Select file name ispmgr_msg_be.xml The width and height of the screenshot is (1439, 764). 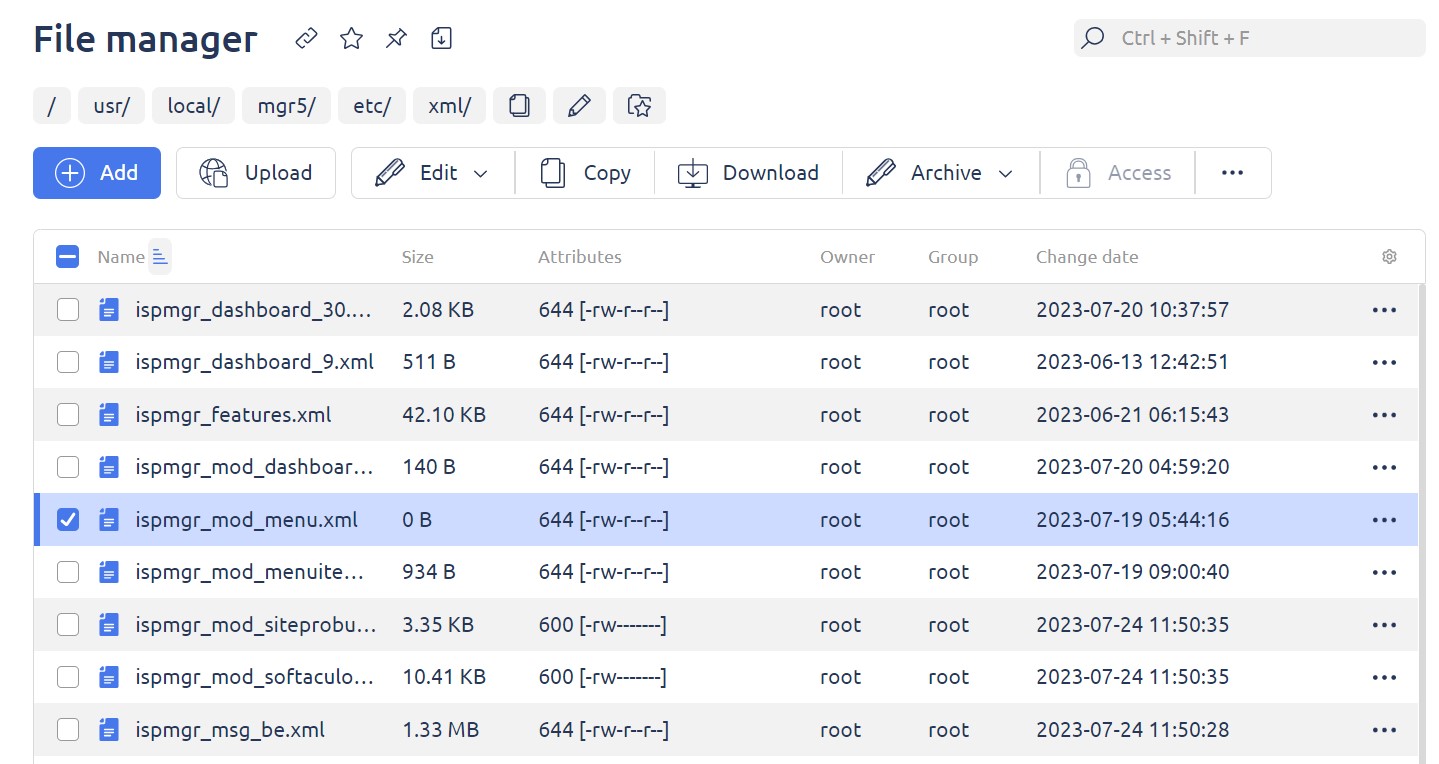click(230, 730)
